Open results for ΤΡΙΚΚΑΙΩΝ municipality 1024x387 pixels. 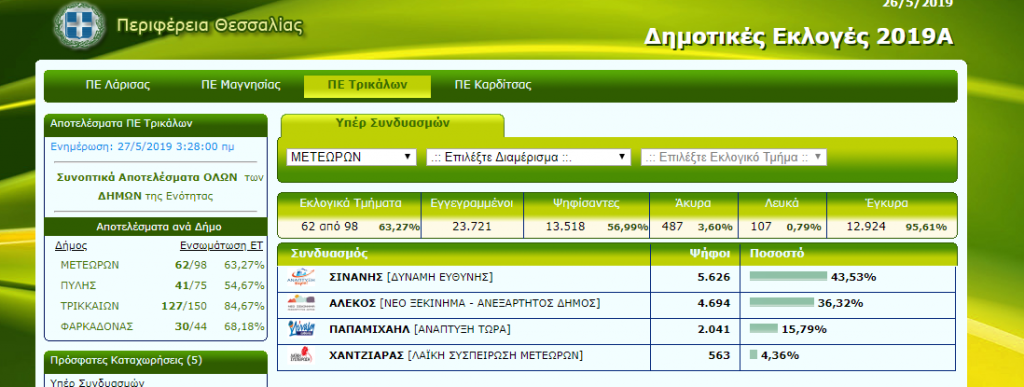coord(90,305)
